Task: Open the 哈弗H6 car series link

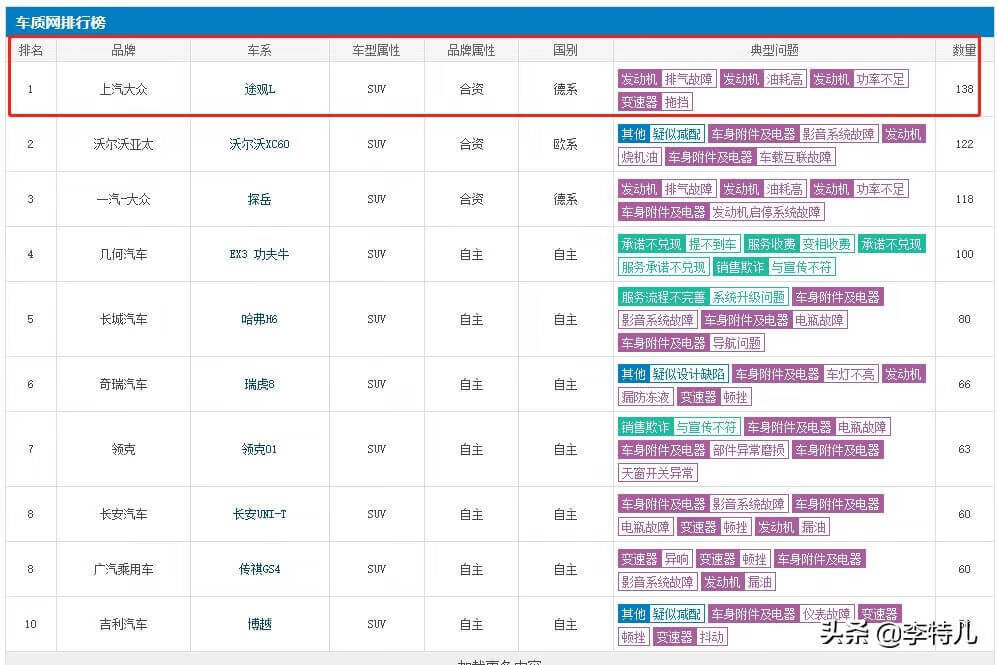Action: 259,319
